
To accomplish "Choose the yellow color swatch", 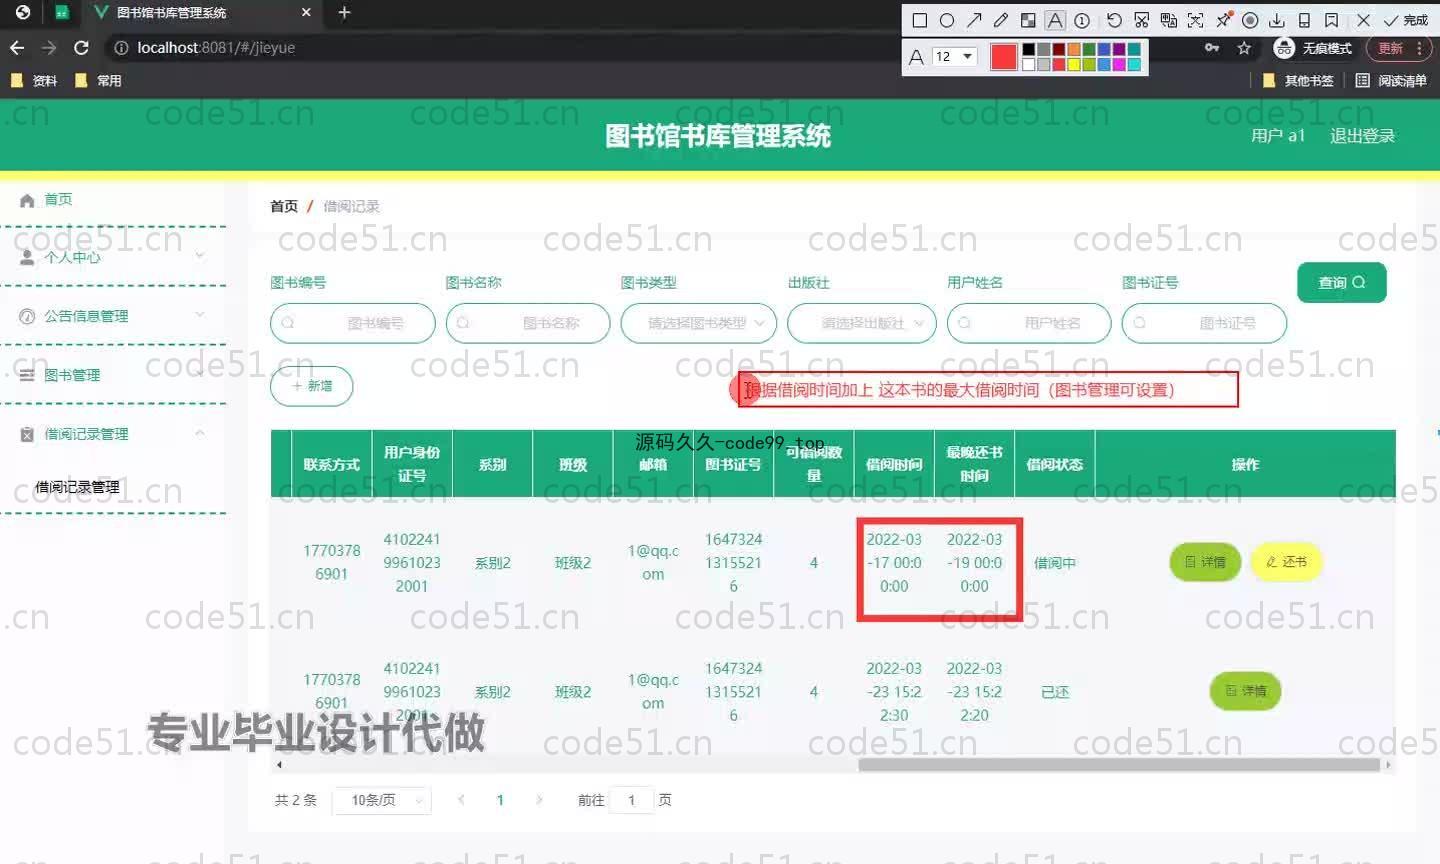I will pyautogui.click(x=1073, y=64).
